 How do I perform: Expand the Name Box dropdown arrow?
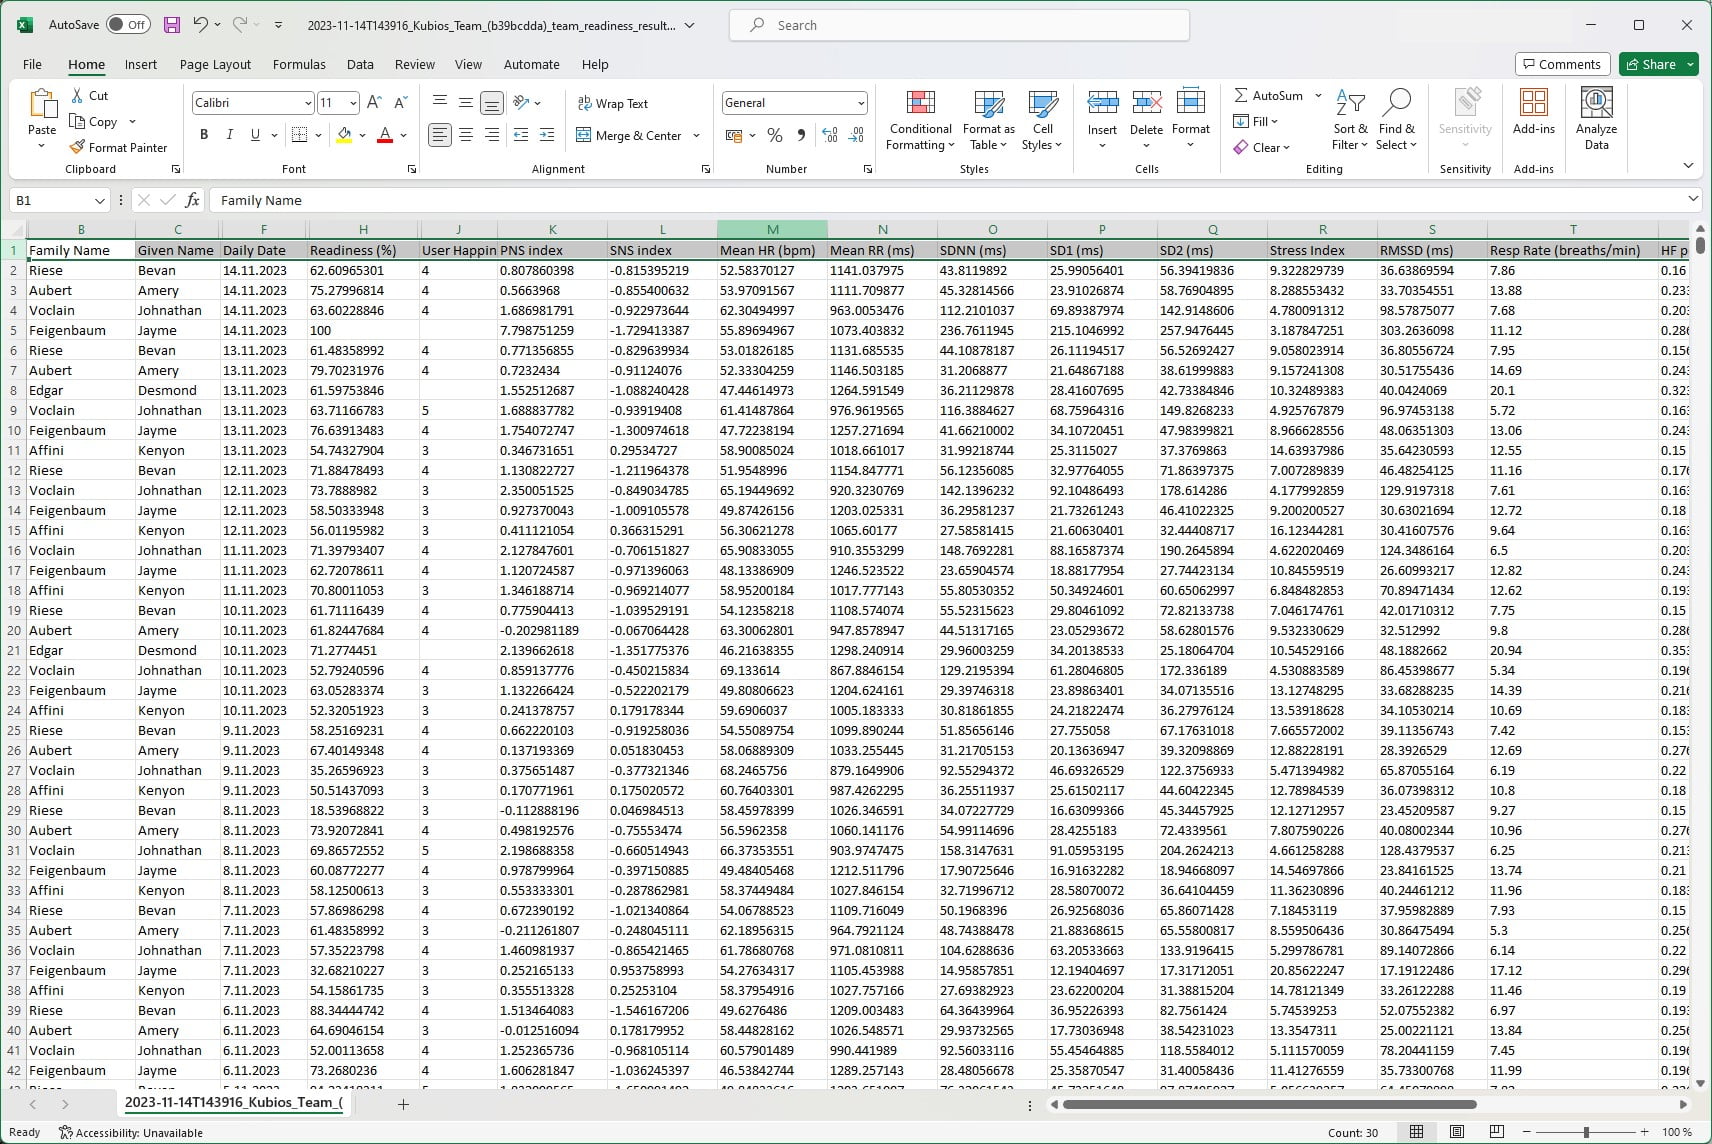99,201
